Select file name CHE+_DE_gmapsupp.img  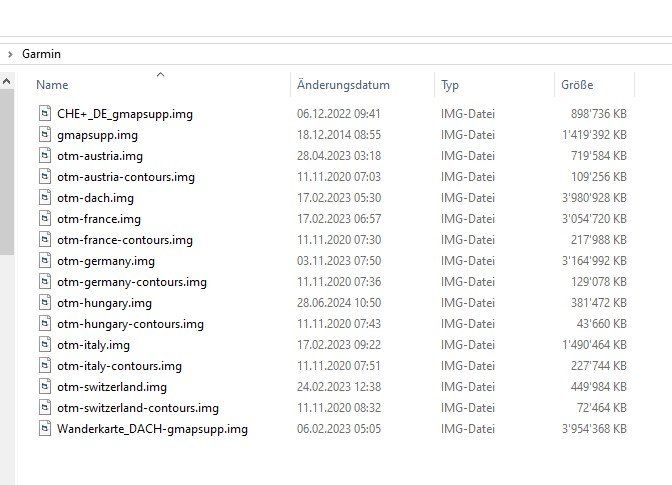[125, 114]
